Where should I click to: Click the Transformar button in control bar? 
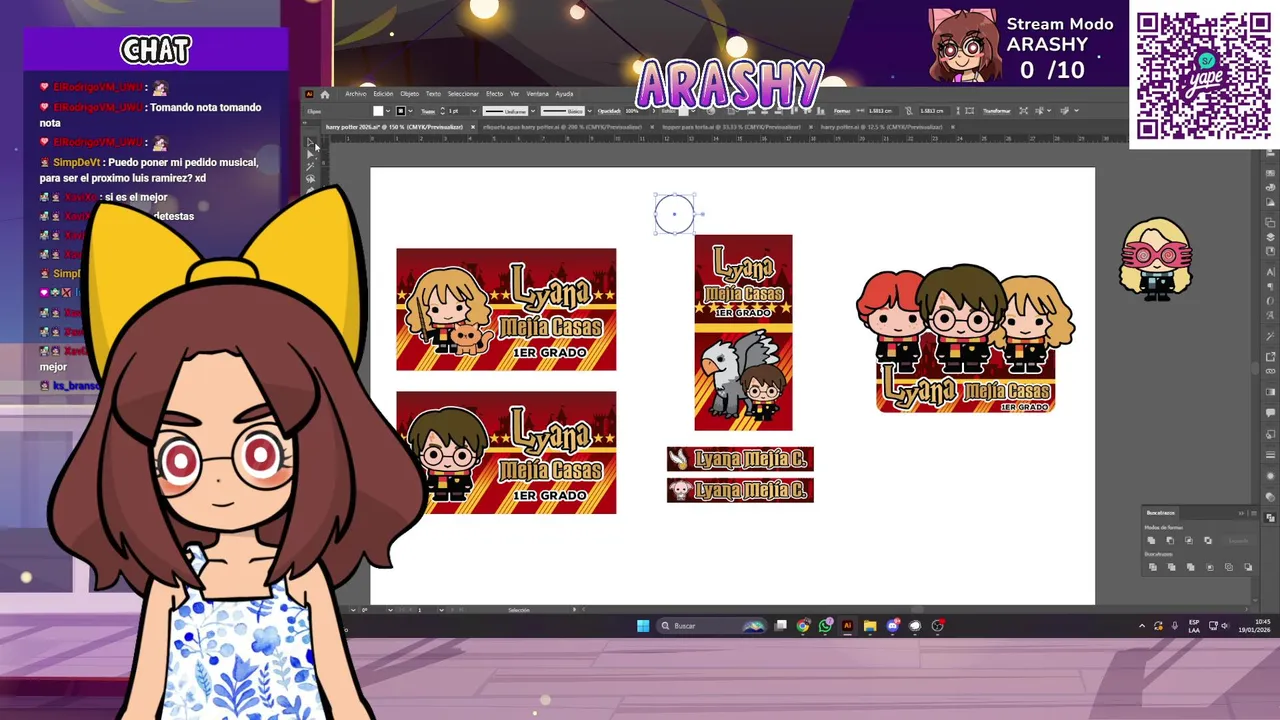tap(996, 111)
